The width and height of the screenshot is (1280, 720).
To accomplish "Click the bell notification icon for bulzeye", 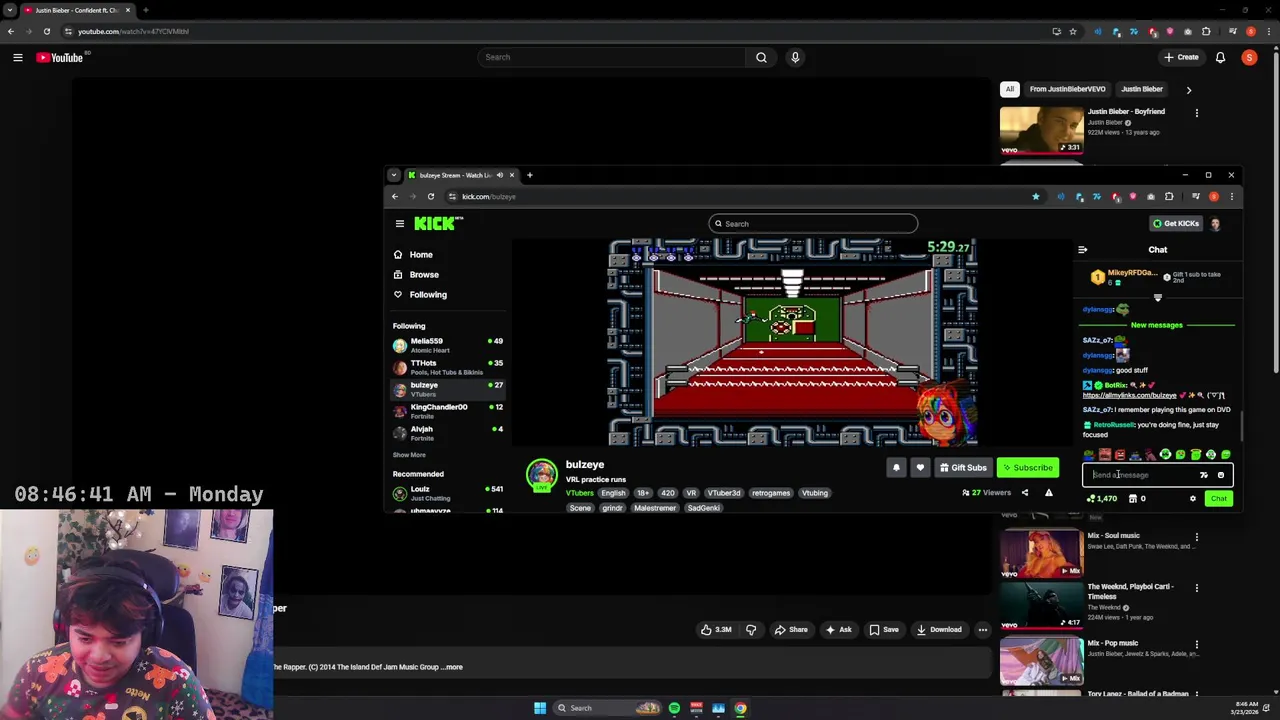I will coord(896,468).
